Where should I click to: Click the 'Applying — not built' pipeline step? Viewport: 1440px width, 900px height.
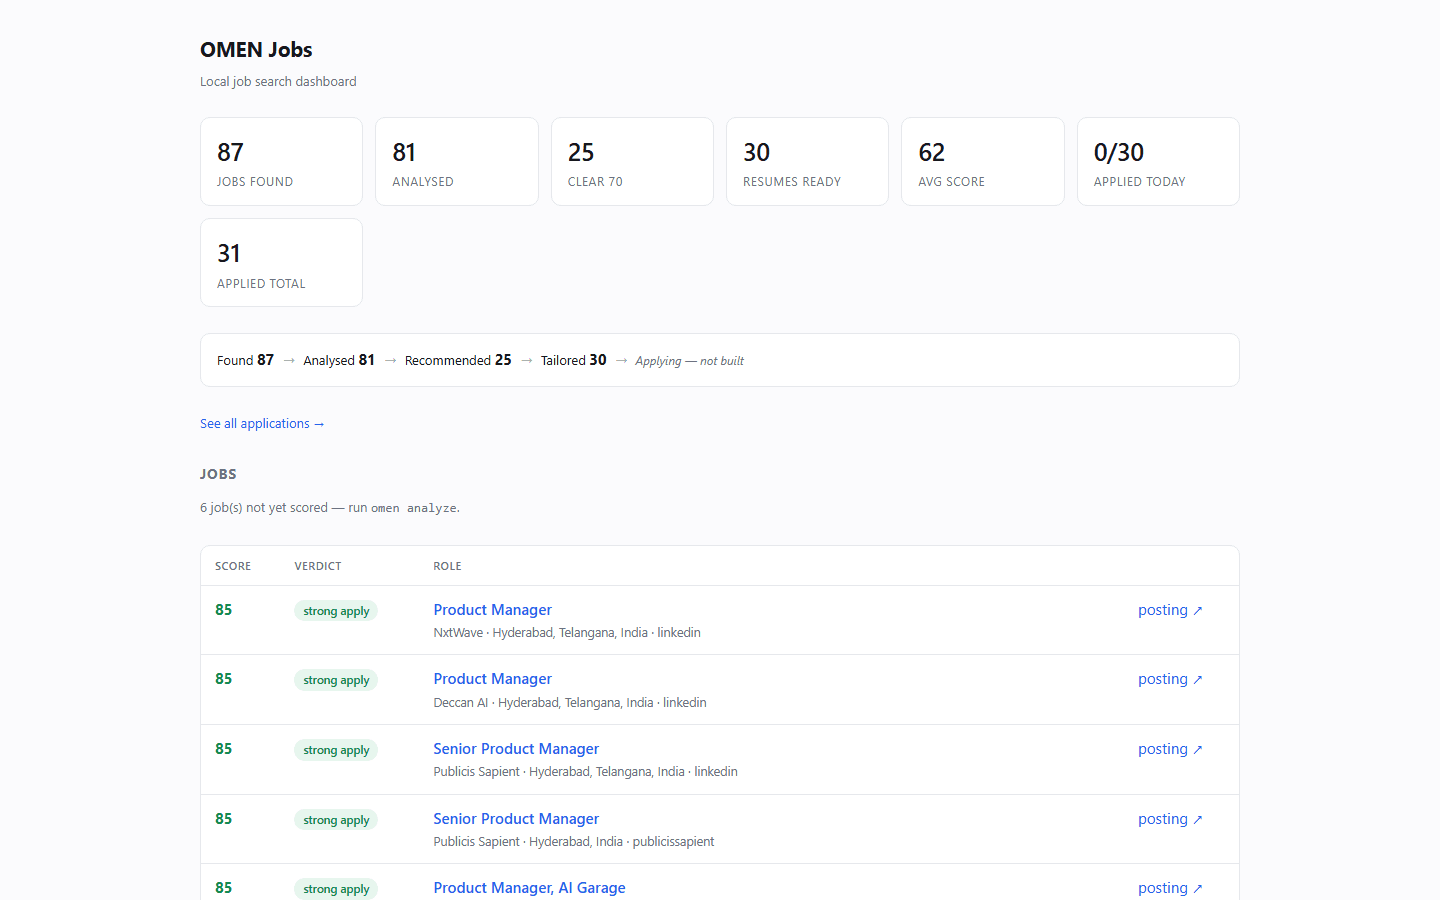point(689,361)
